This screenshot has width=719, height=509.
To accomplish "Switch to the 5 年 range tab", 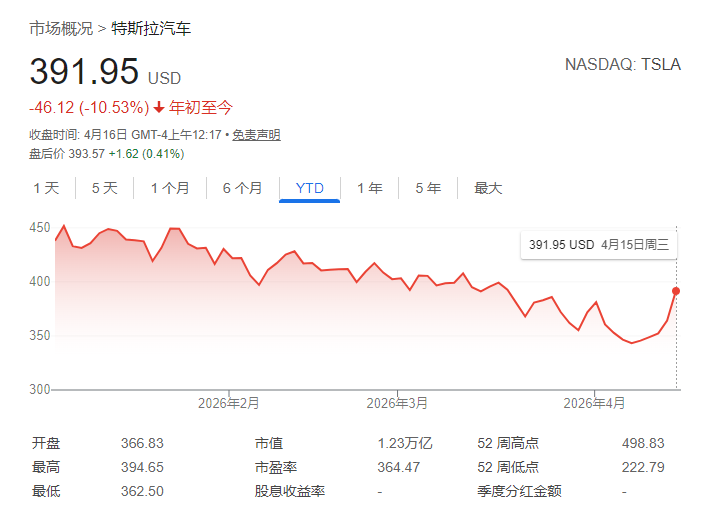I will pos(427,188).
